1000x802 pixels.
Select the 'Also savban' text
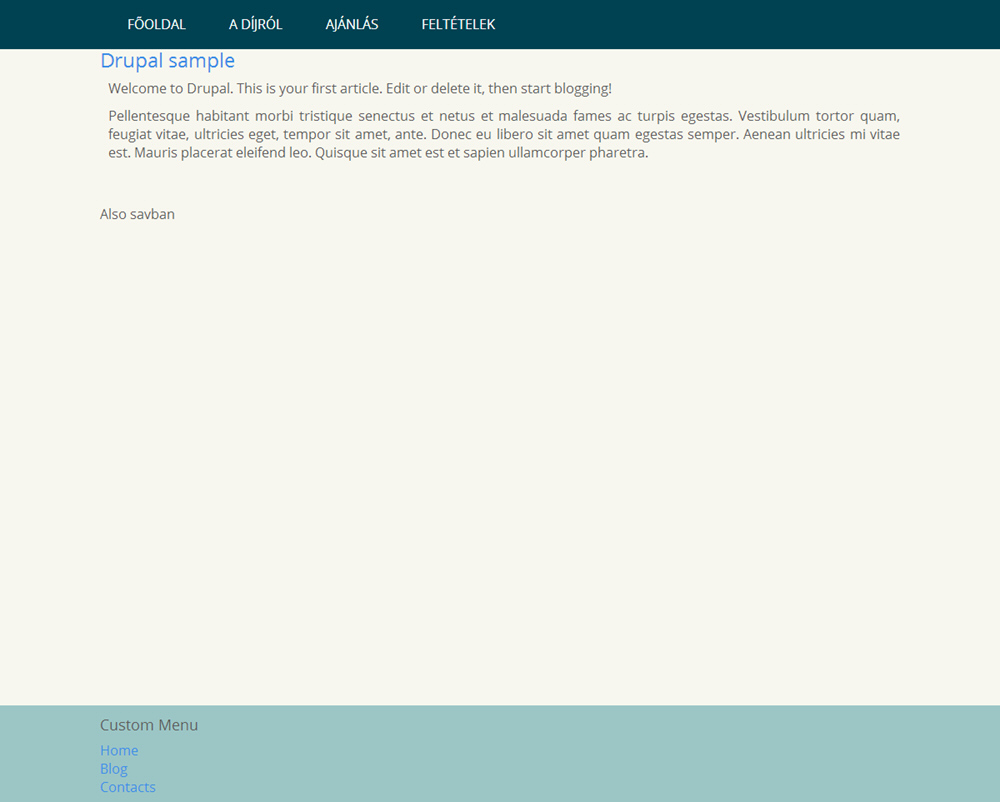pyautogui.click(x=137, y=214)
